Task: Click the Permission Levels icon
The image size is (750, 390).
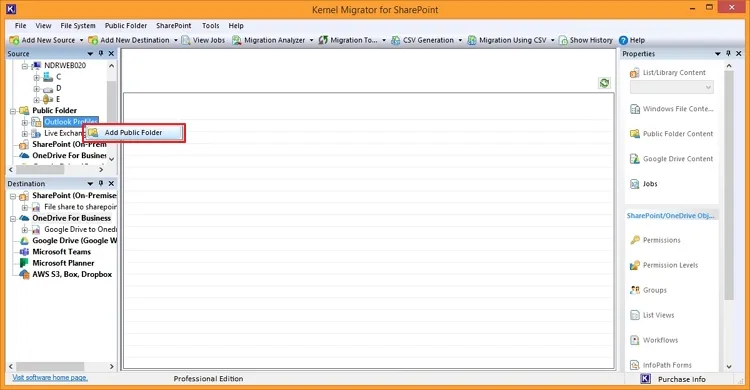Action: [635, 265]
